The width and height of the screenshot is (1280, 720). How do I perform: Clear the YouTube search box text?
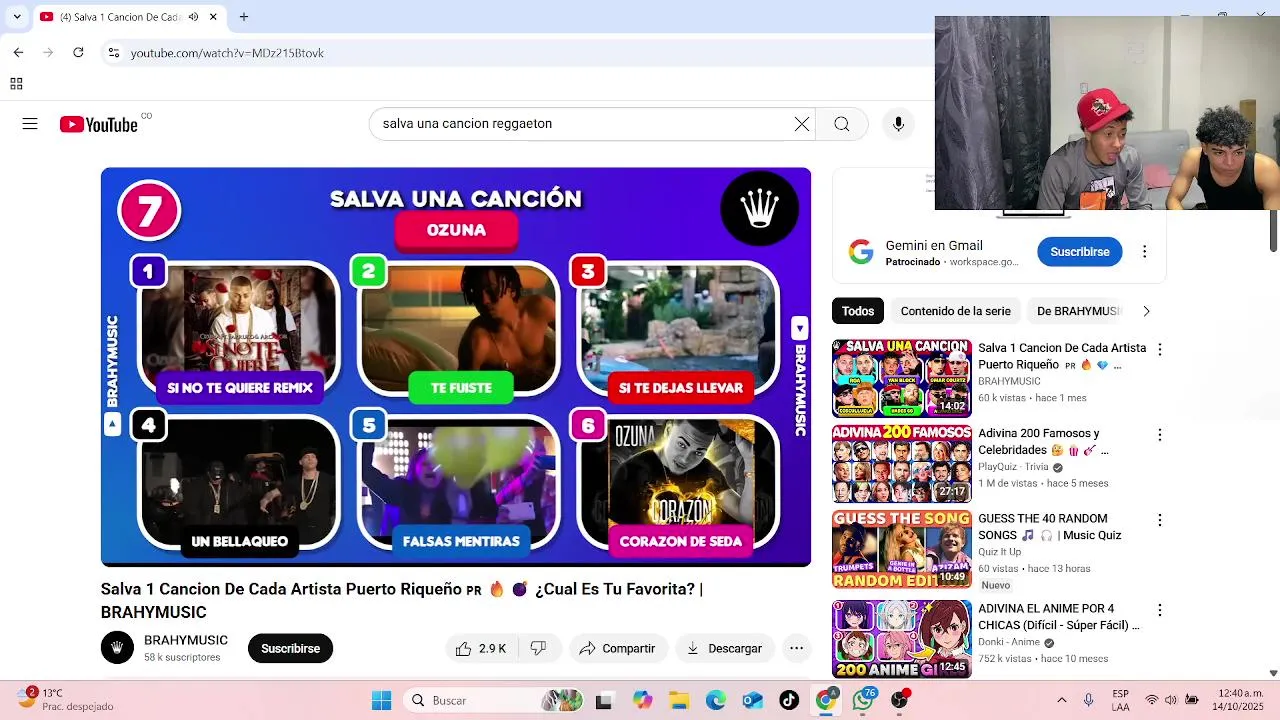802,124
